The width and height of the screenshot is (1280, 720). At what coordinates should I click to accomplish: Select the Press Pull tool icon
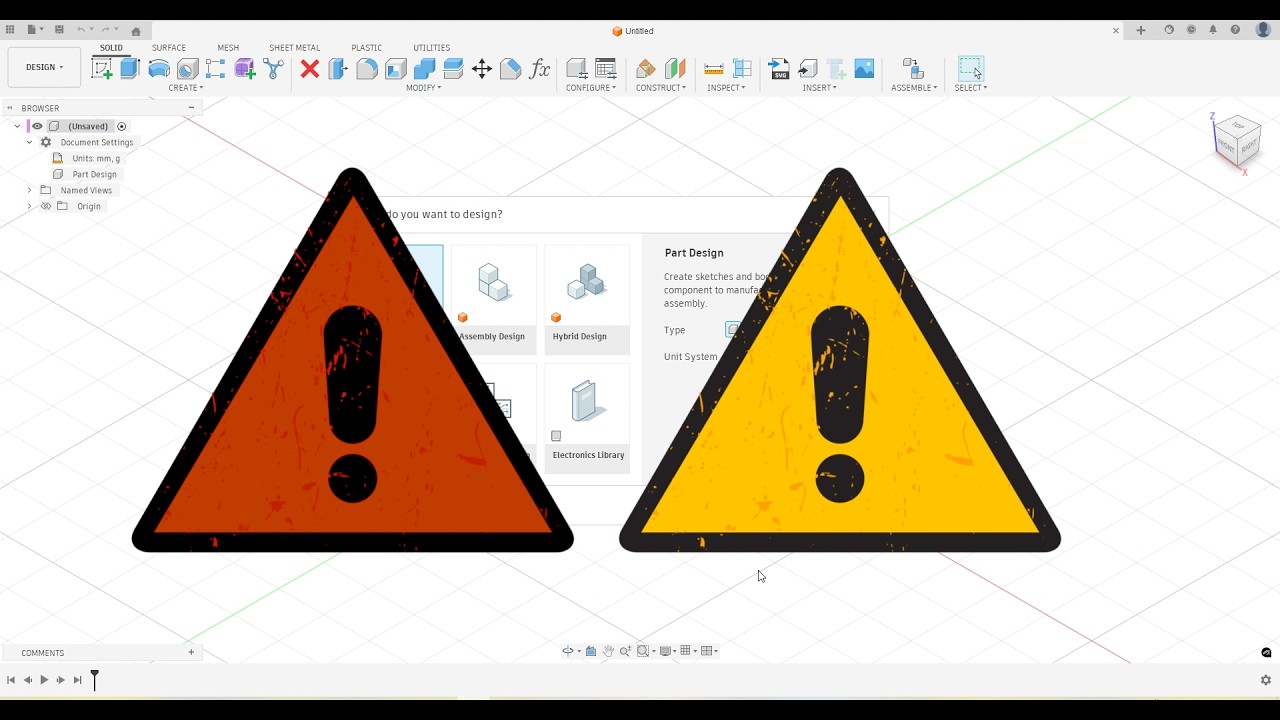click(338, 69)
